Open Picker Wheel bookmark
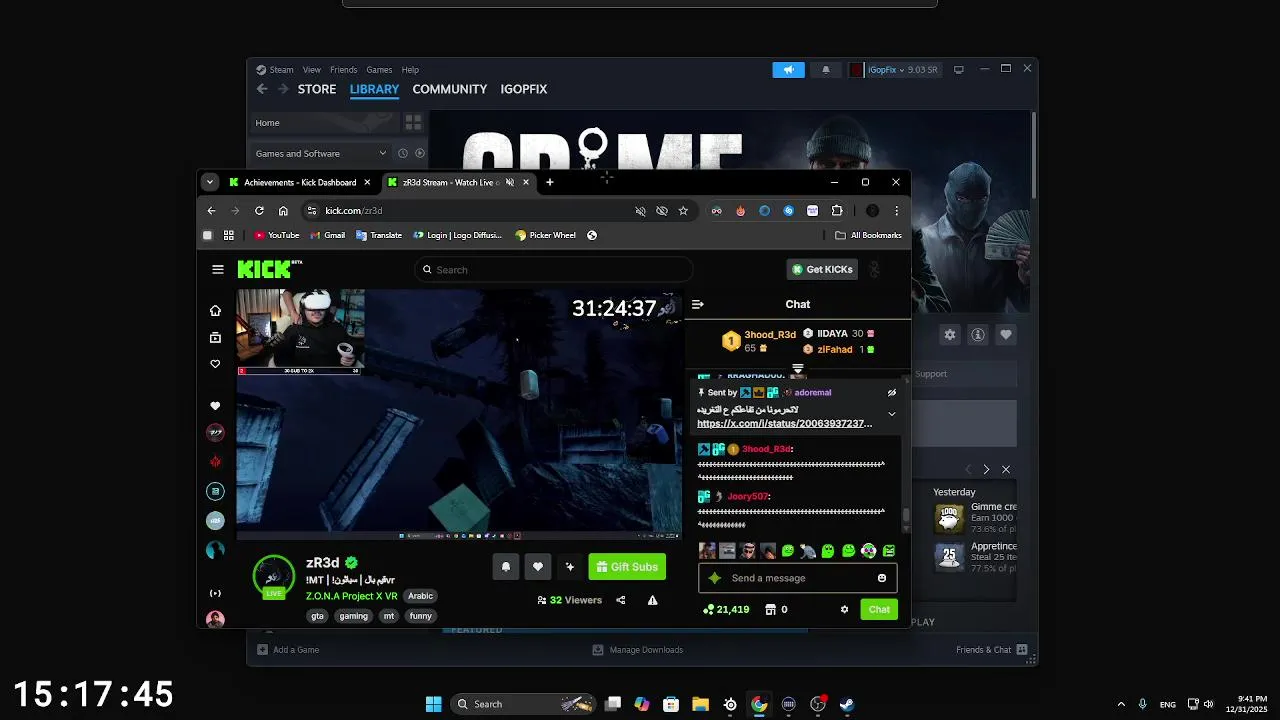The image size is (1280, 720). 546,235
